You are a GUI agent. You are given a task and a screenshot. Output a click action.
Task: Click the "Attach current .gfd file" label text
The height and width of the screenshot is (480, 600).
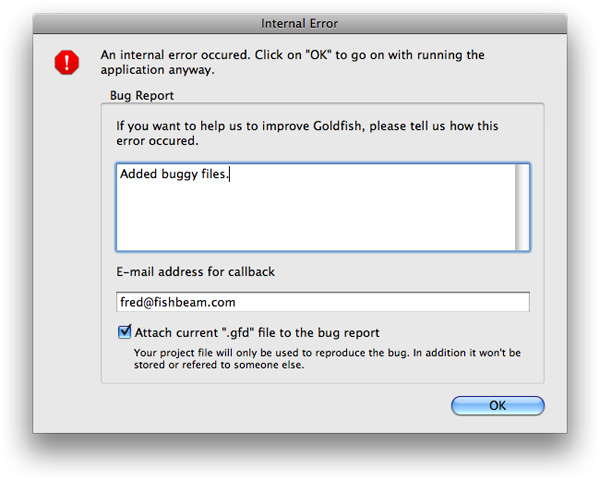(257, 333)
